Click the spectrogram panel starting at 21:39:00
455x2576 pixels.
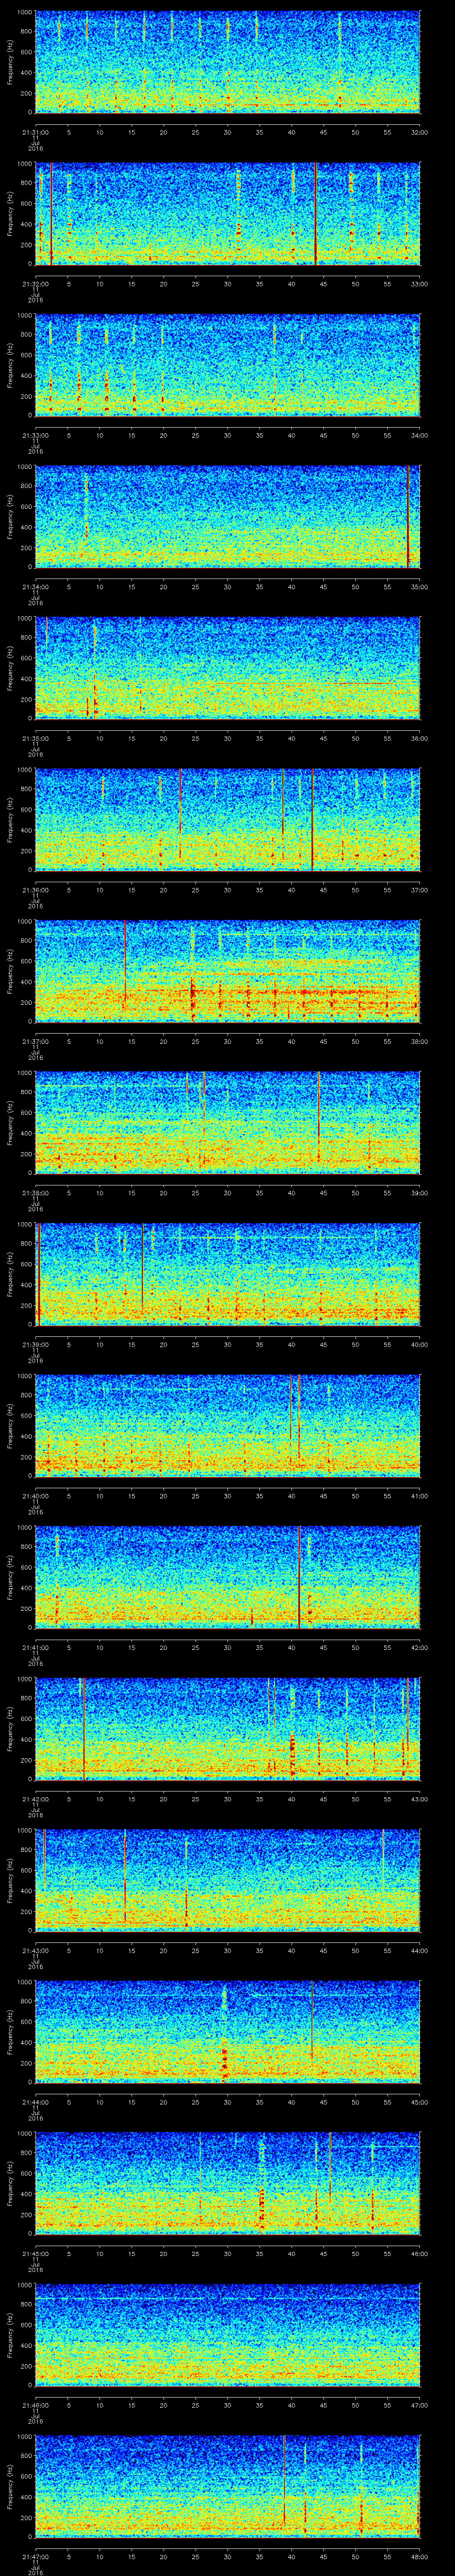pos(227,1274)
